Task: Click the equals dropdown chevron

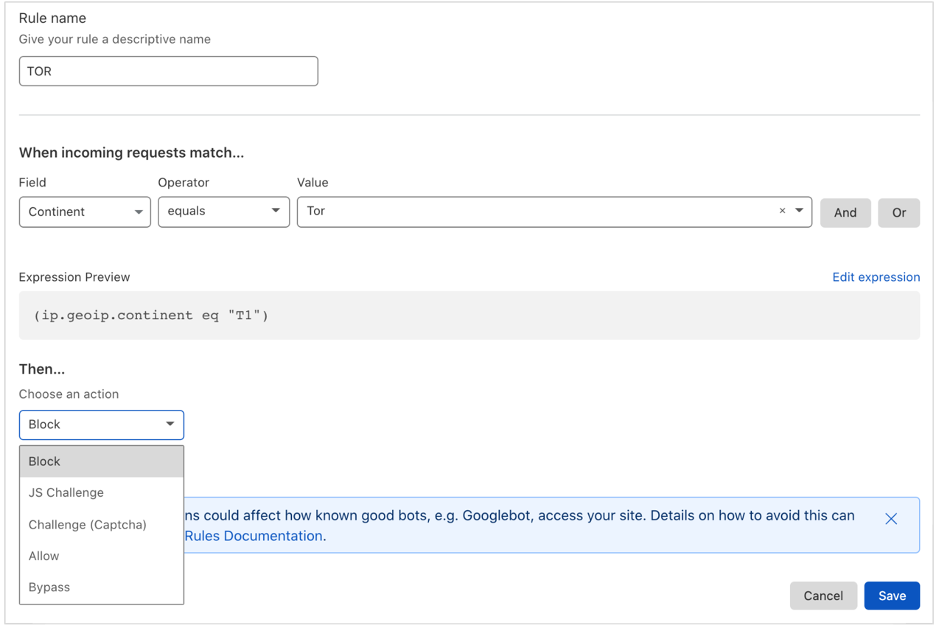Action: (275, 212)
